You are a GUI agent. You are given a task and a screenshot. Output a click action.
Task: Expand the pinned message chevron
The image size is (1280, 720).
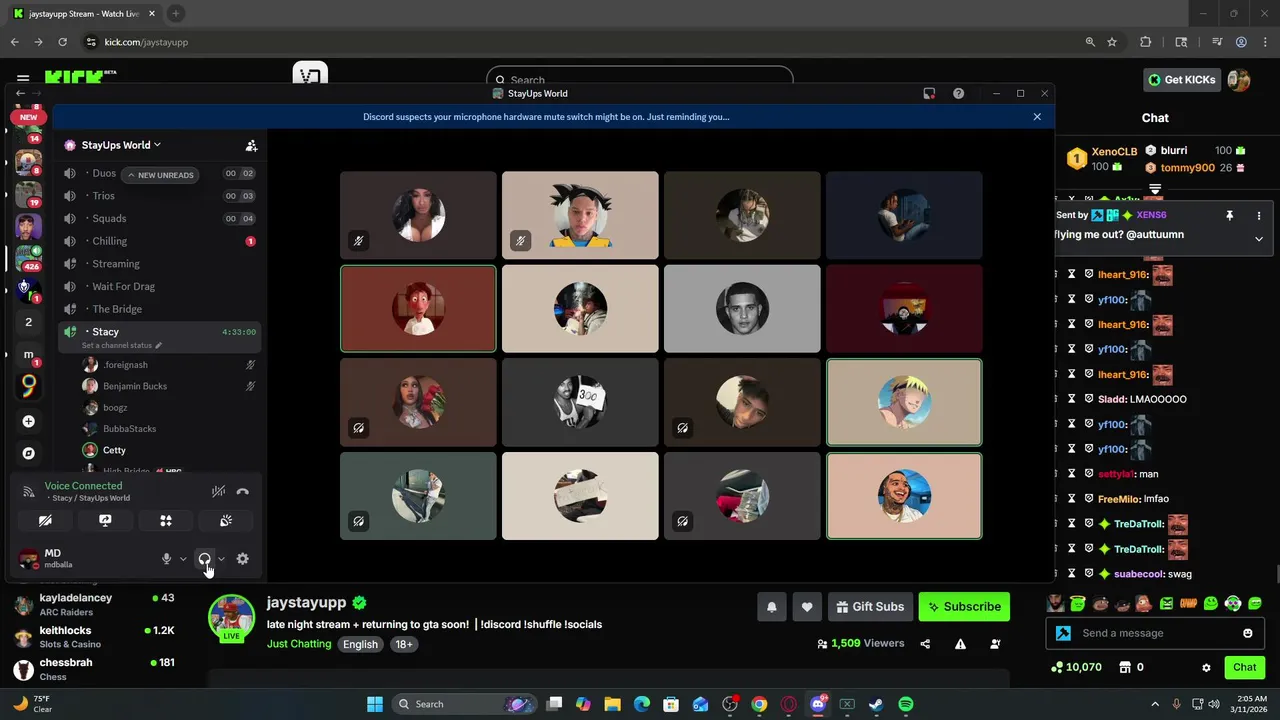1259,238
